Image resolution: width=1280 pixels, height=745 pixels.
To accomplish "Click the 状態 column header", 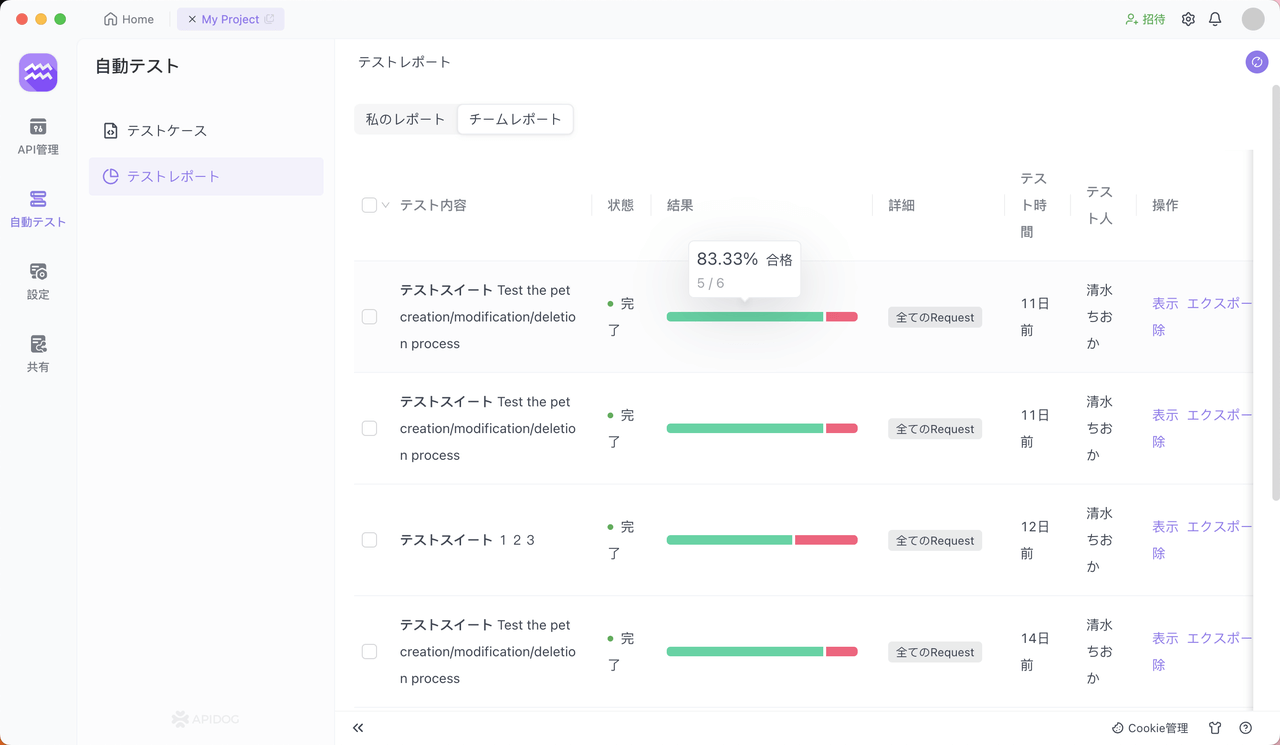I will (x=621, y=205).
